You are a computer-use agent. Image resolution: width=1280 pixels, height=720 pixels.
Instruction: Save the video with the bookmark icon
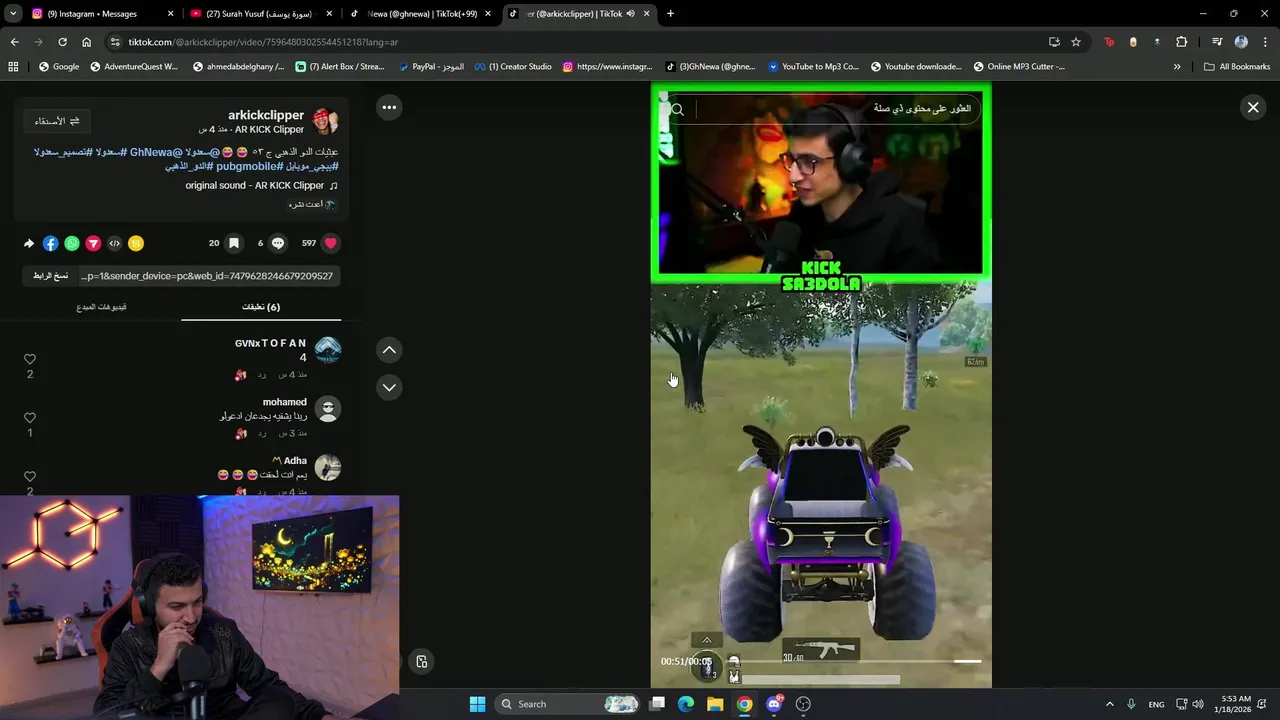tap(233, 243)
